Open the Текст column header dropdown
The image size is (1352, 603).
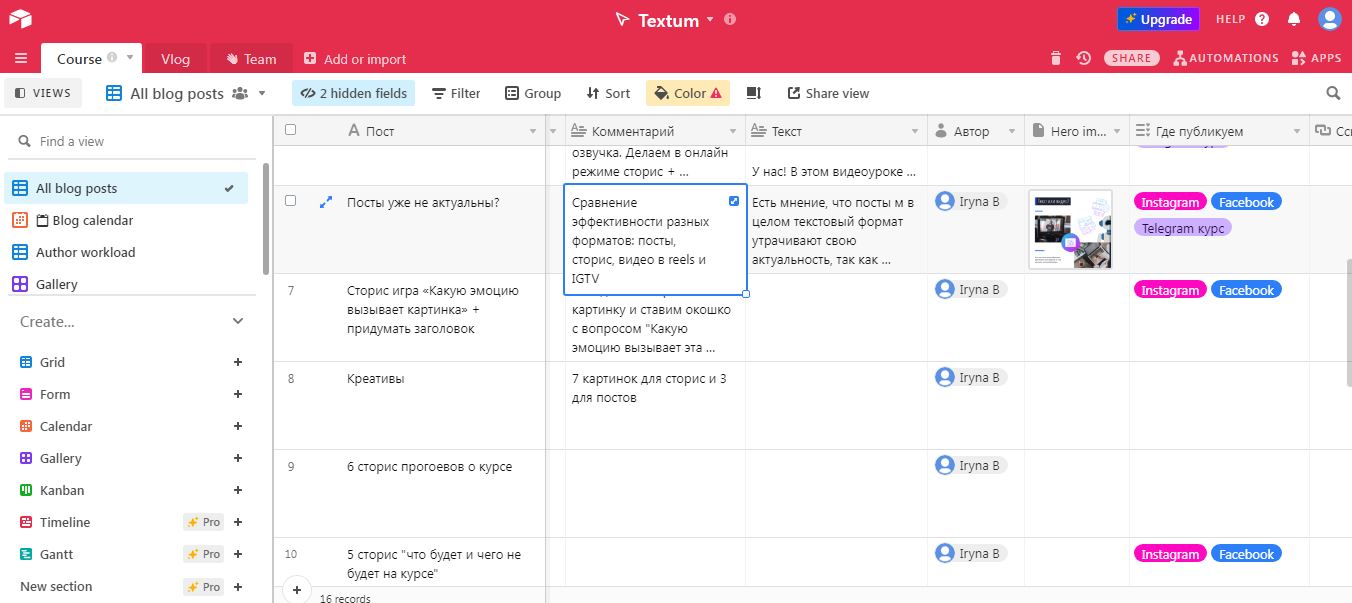click(x=914, y=131)
